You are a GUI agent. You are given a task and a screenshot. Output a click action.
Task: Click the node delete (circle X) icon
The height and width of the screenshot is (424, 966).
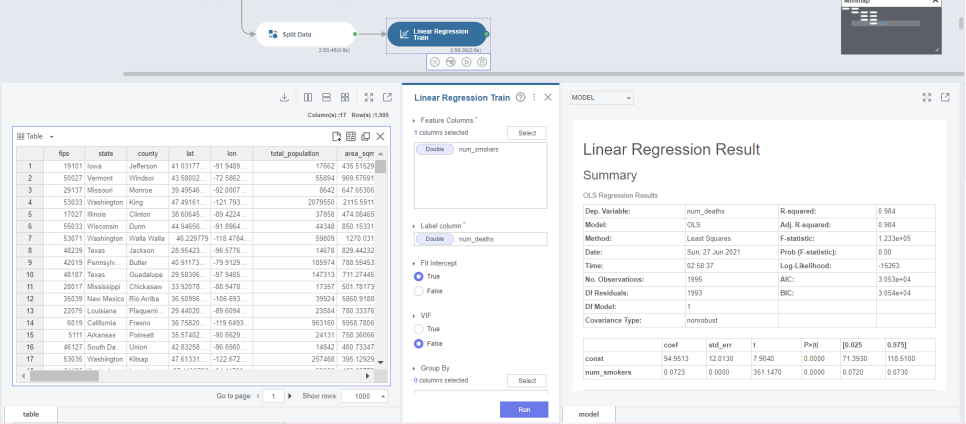(435, 62)
